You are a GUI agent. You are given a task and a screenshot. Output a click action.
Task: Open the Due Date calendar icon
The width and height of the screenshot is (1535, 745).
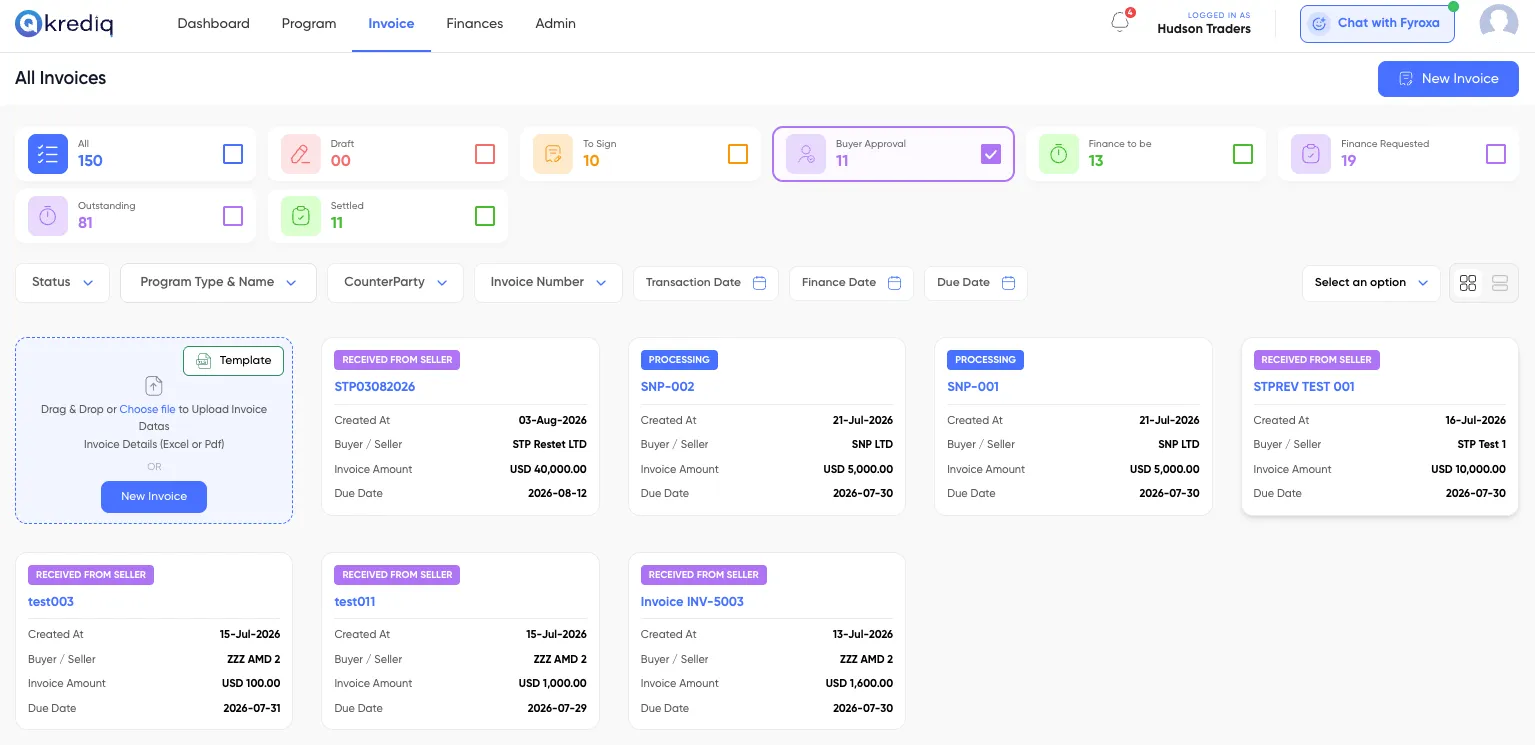pos(1008,283)
